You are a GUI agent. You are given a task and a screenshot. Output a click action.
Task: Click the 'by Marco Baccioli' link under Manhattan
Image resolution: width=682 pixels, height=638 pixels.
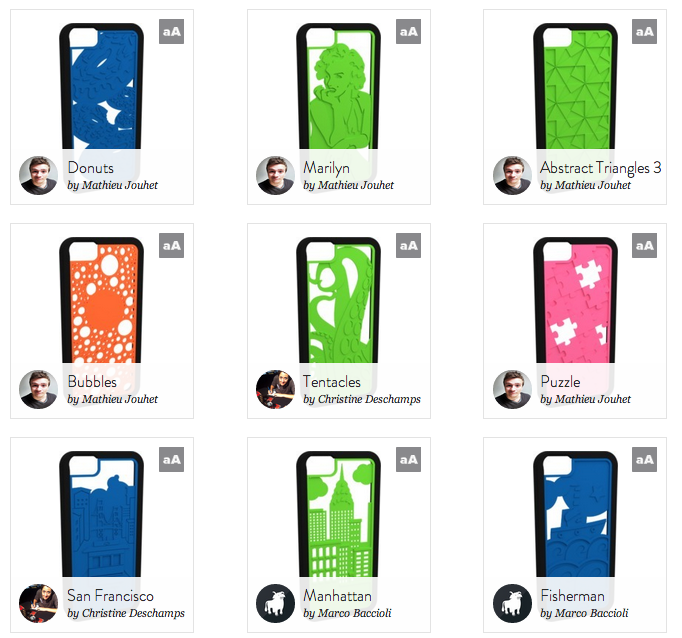(347, 613)
